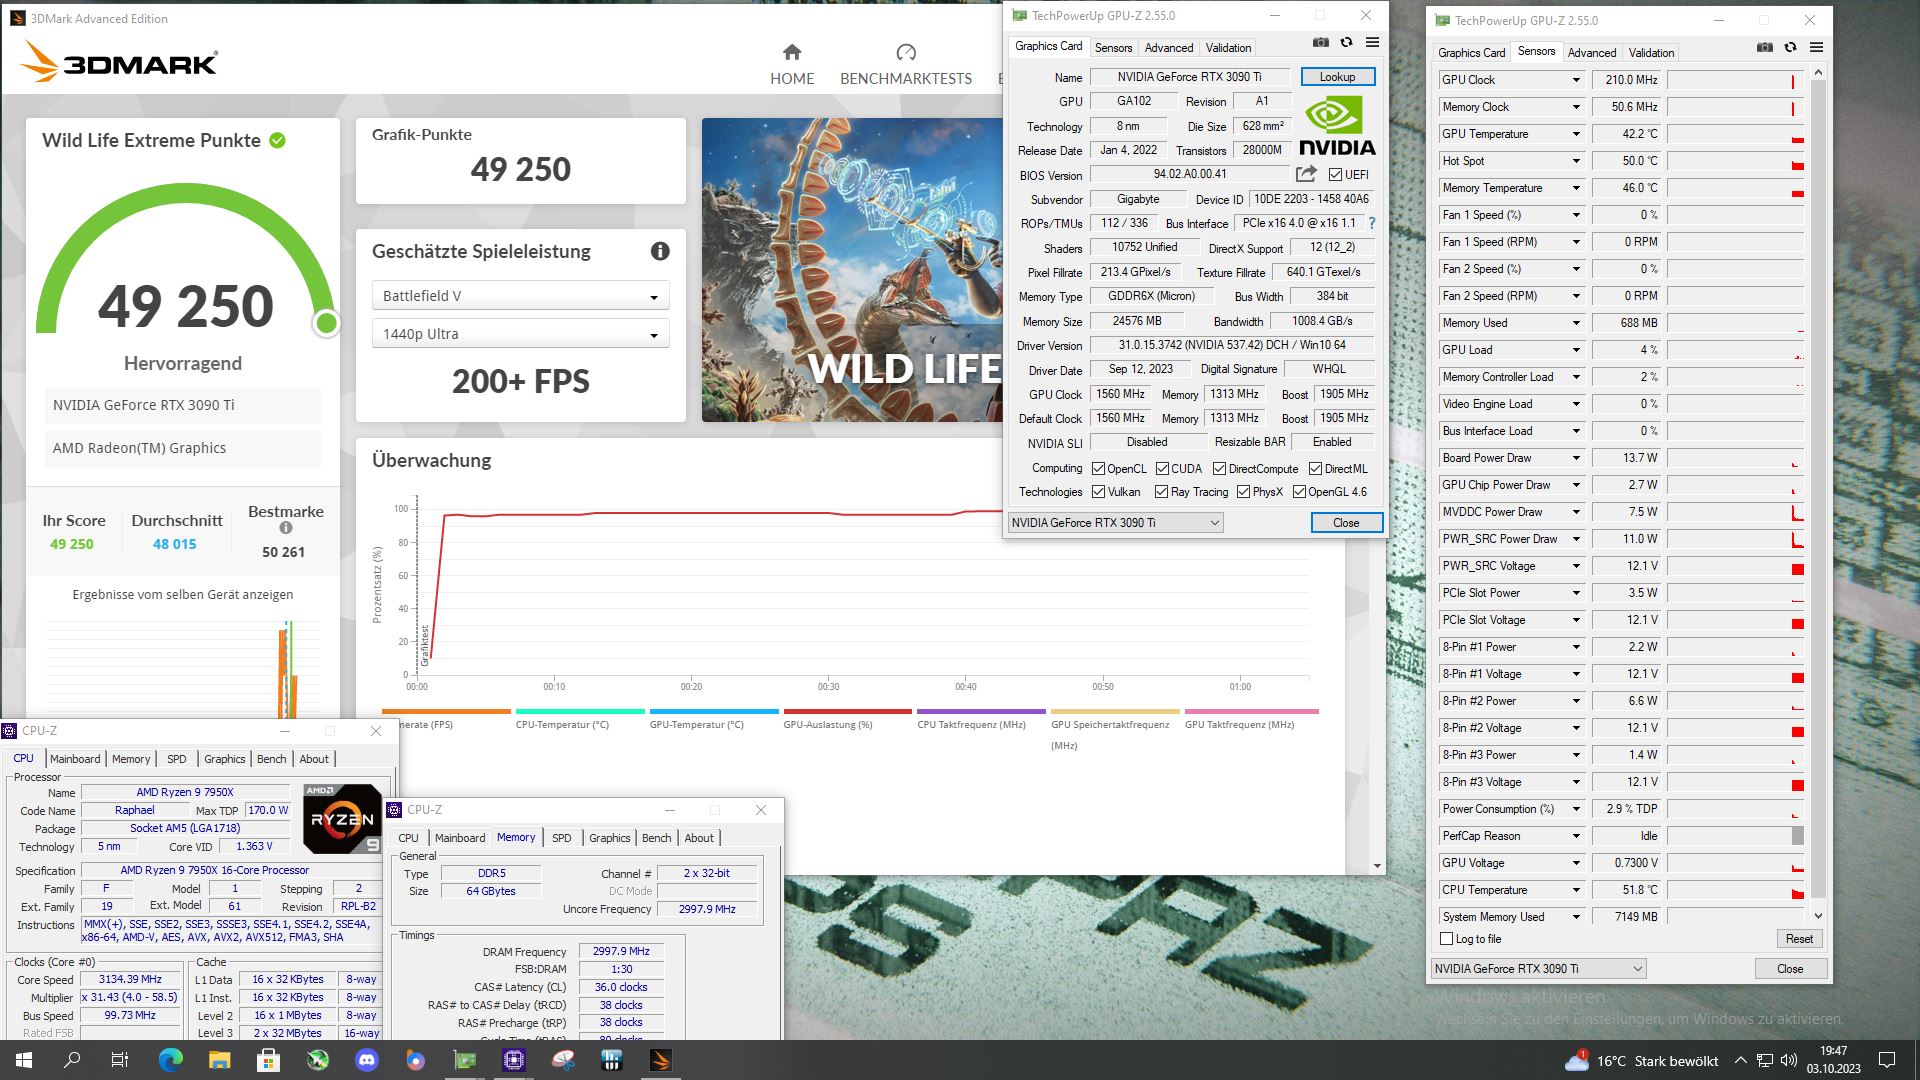Viewport: 1920px width, 1080px height.
Task: Click the NVIDIA logo in GPU-Z
Action: pyautogui.click(x=1336, y=125)
